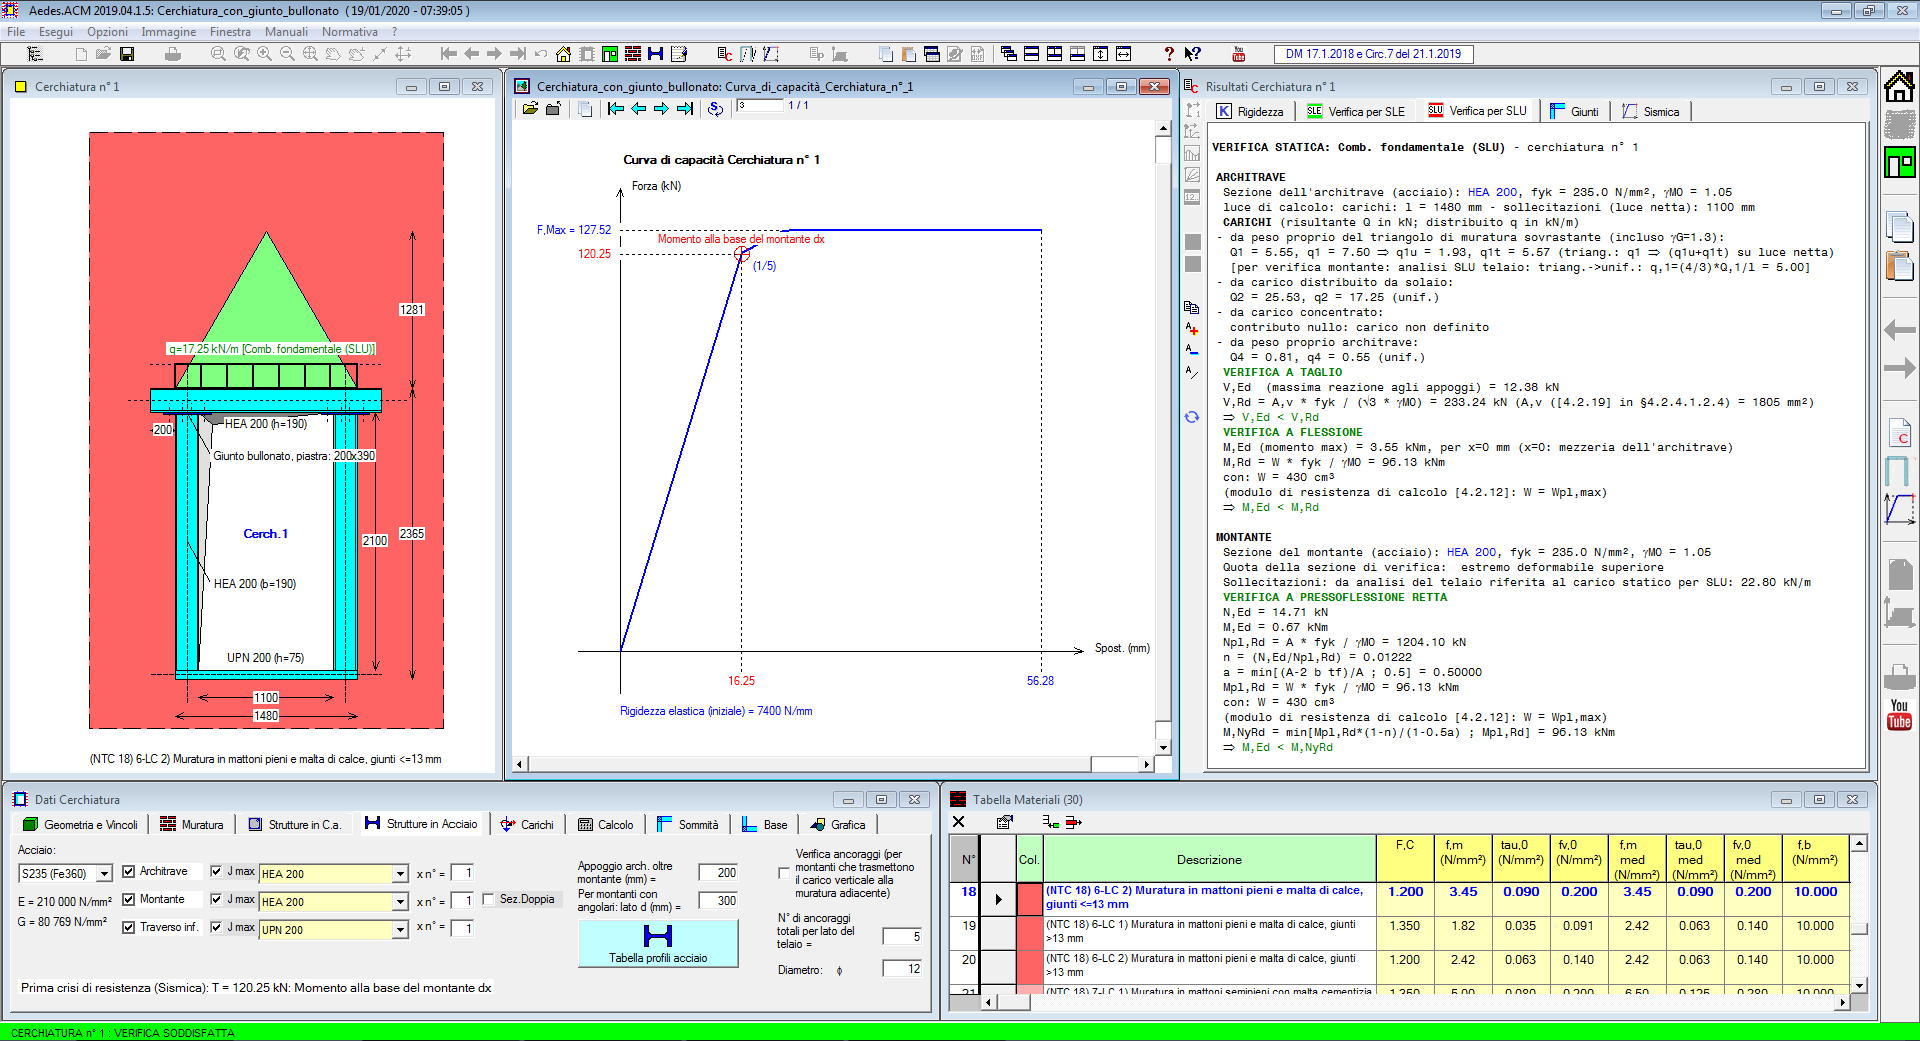
Task: Expand the UPN 200 profile dropdown
Action: pos(400,930)
